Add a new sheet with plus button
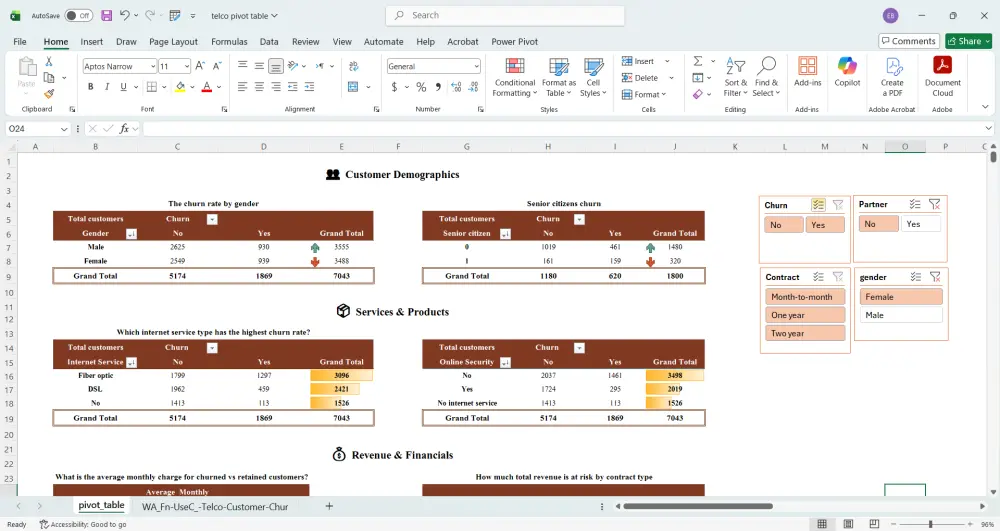 tap(329, 506)
